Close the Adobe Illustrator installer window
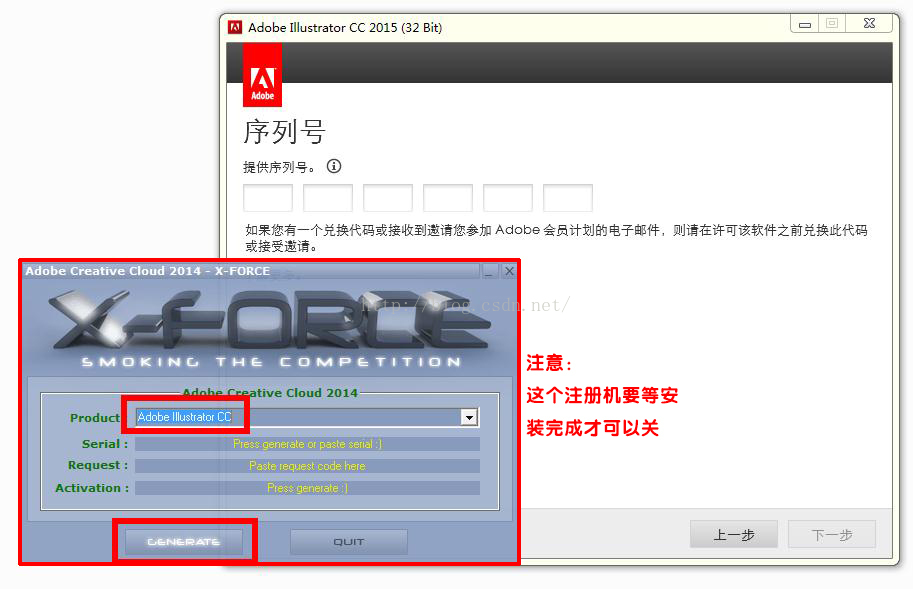 [x=869, y=24]
